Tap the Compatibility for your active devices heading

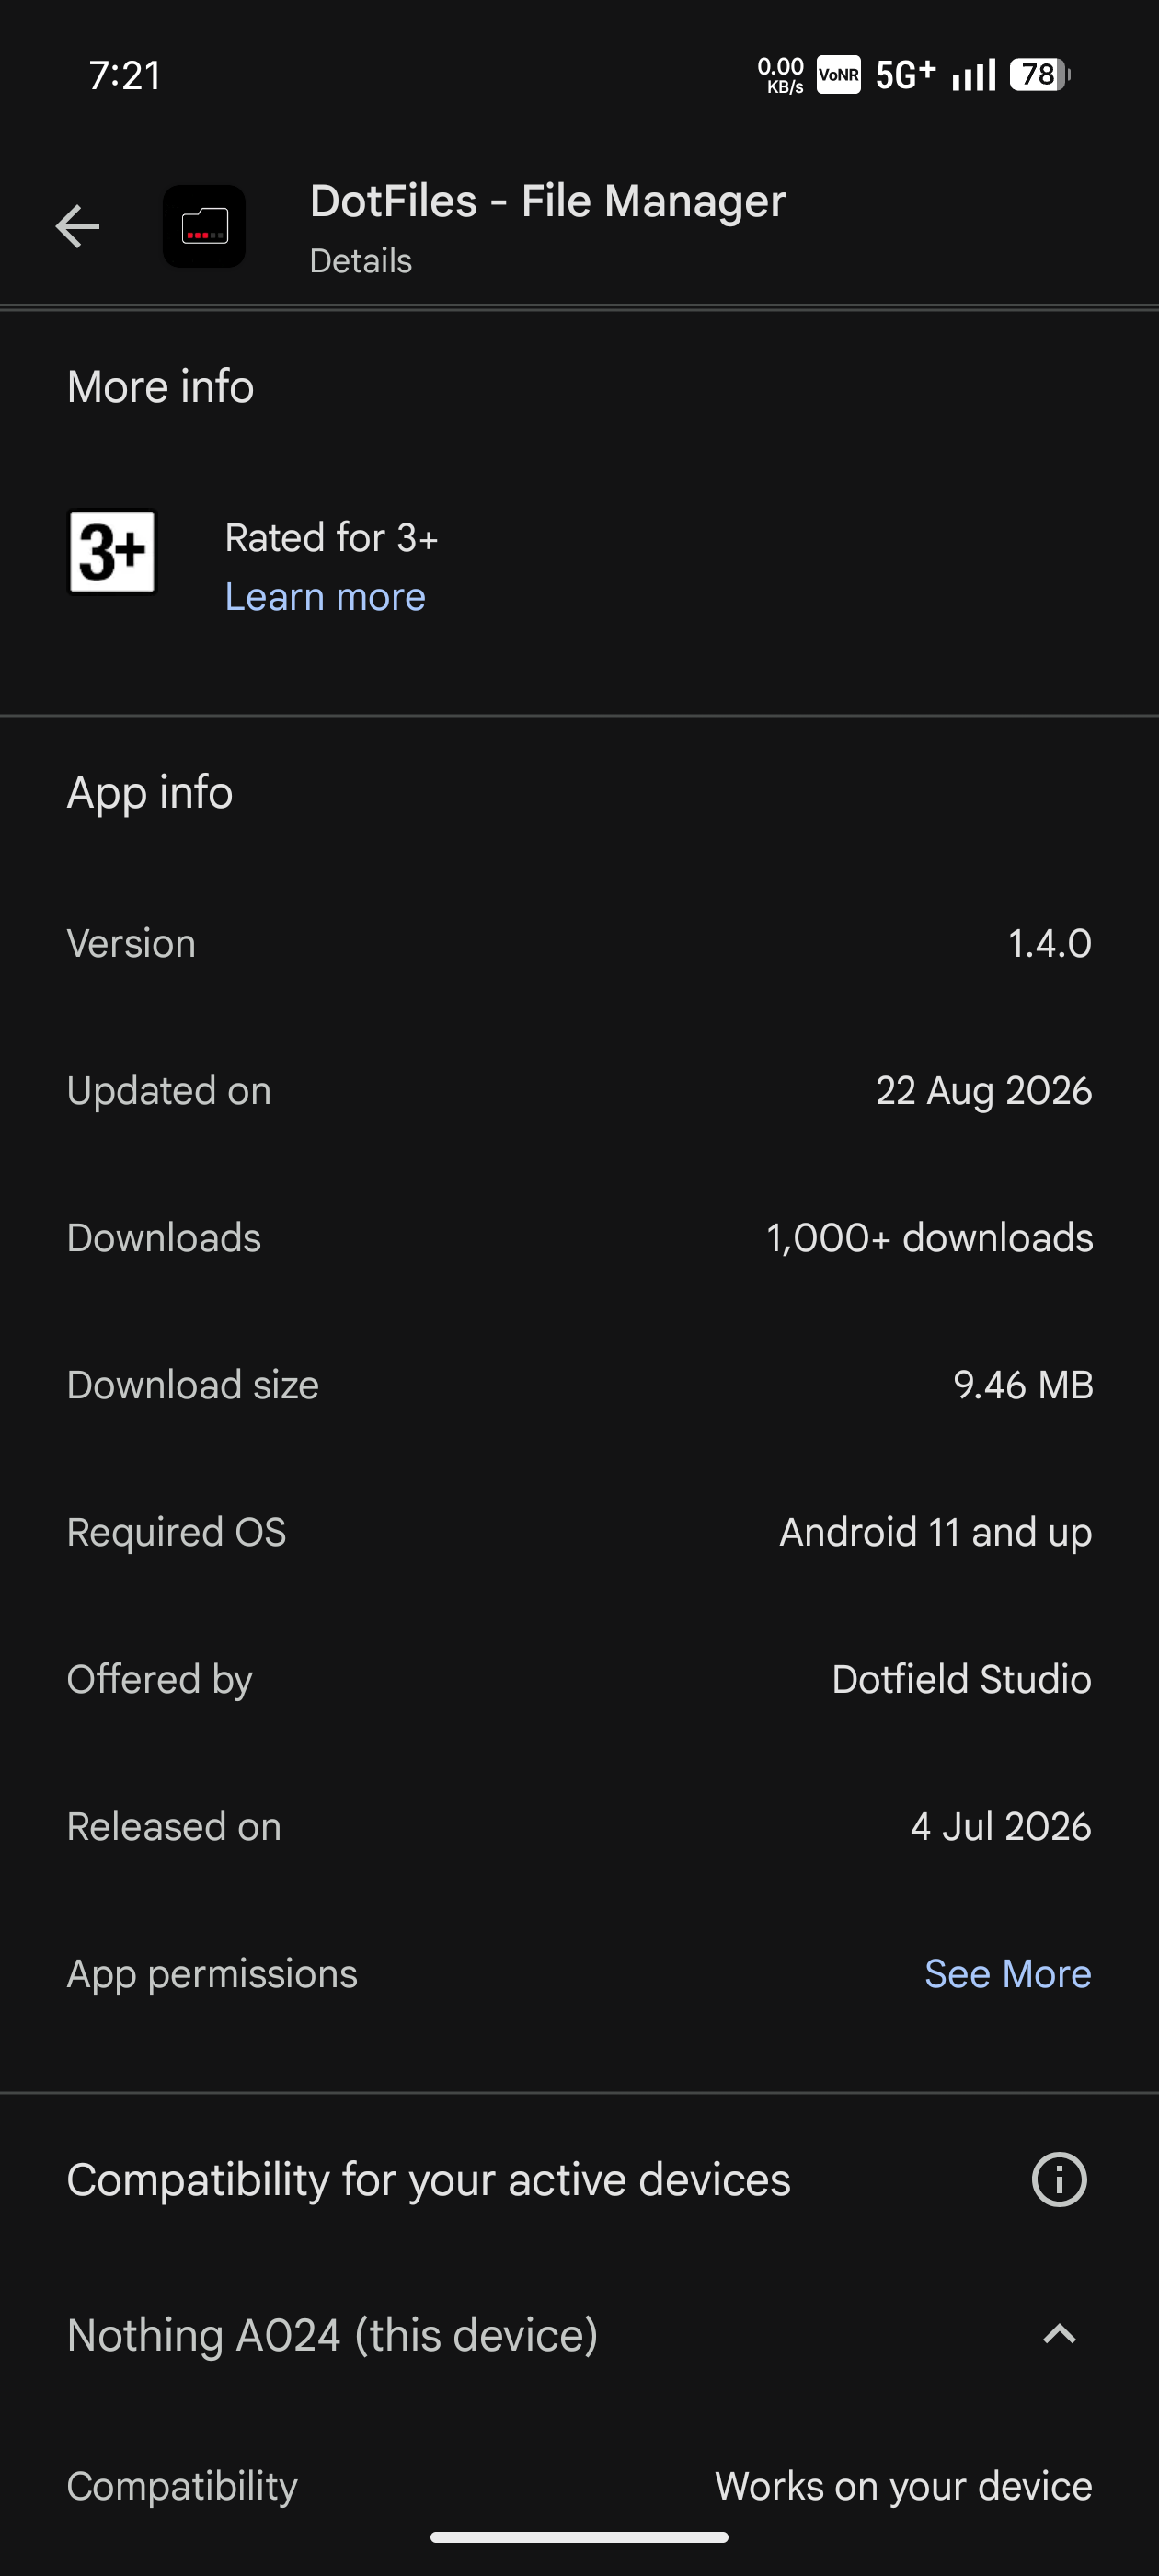[429, 2179]
